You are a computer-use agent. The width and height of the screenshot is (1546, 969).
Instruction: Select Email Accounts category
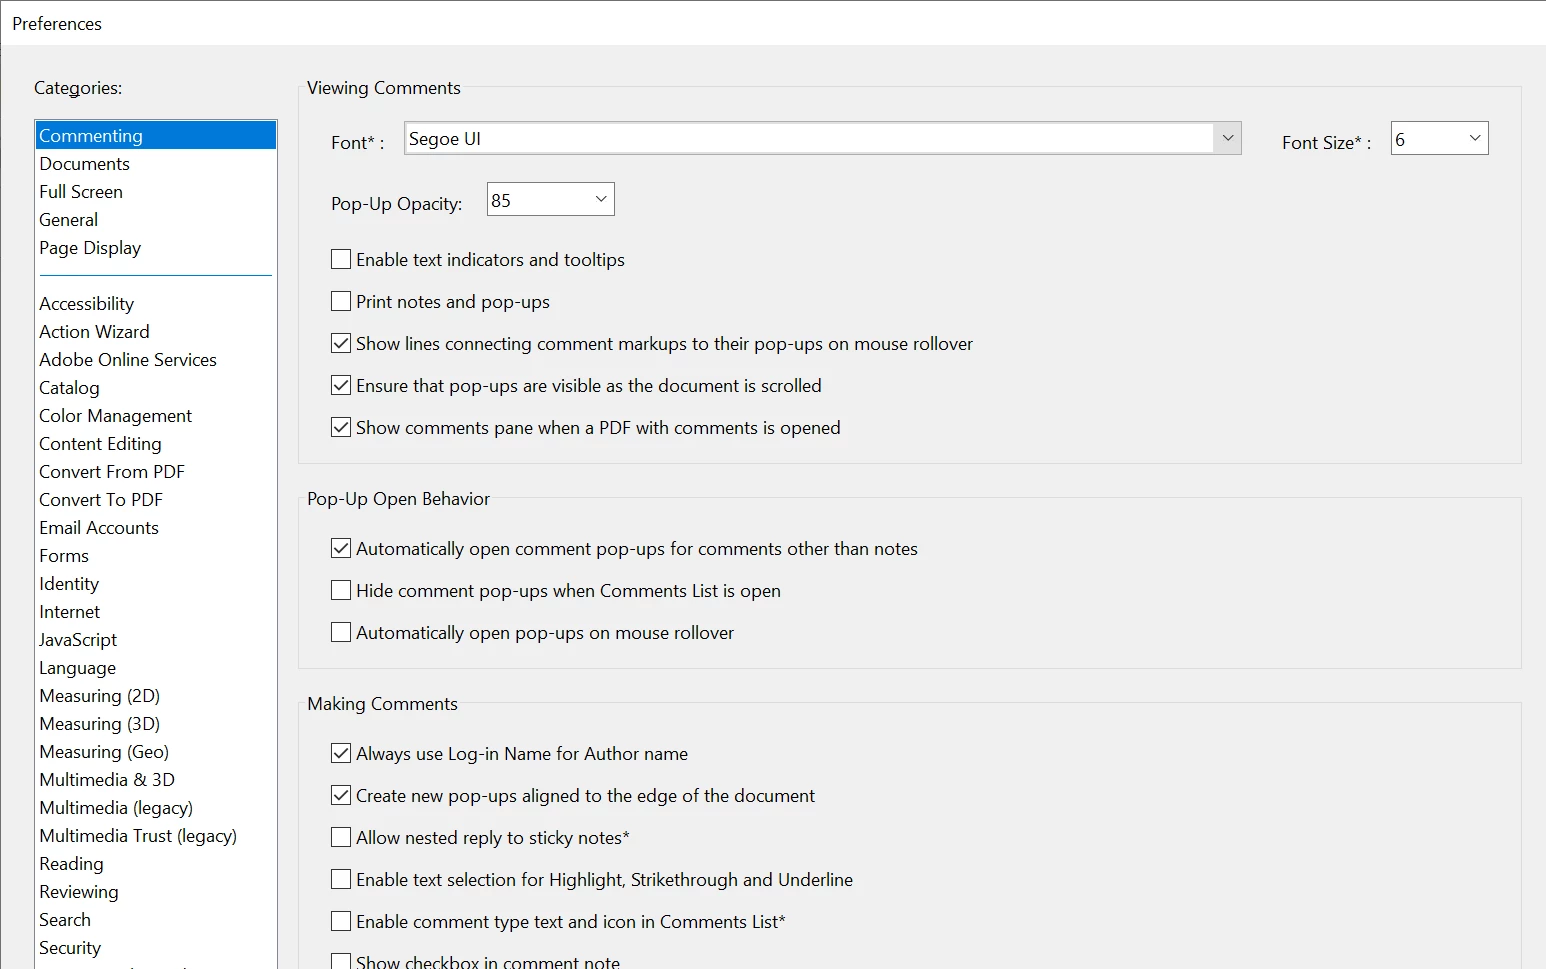tap(156, 528)
